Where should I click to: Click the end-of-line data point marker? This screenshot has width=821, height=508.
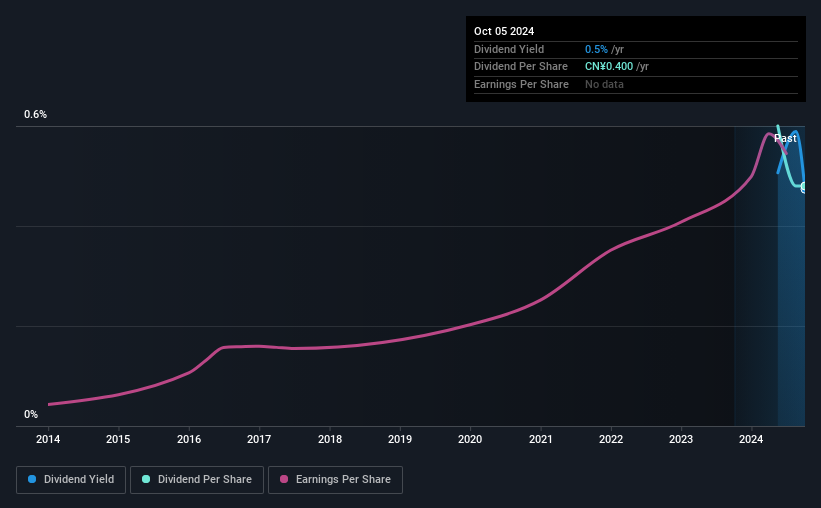pos(803,187)
